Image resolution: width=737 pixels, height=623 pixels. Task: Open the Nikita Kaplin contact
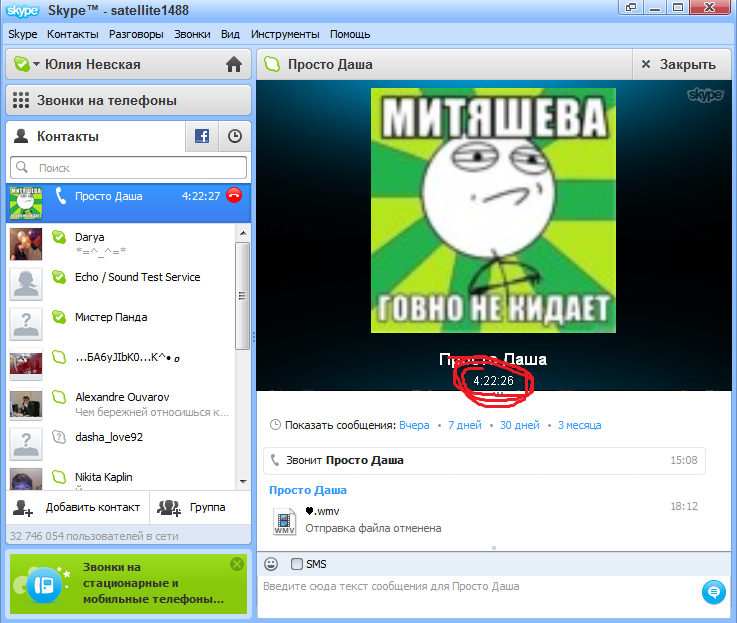(x=120, y=477)
